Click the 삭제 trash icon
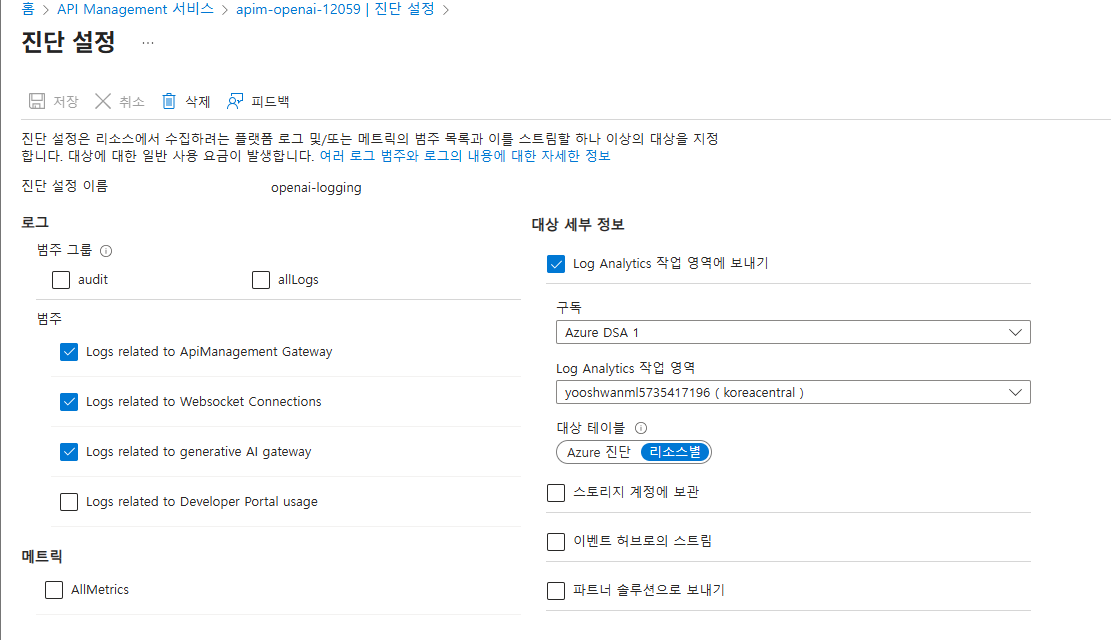1111x640 pixels. pyautogui.click(x=168, y=101)
